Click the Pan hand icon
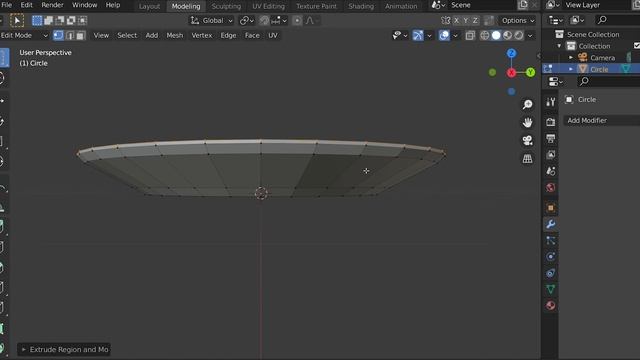This screenshot has height=360, width=640. click(x=527, y=122)
